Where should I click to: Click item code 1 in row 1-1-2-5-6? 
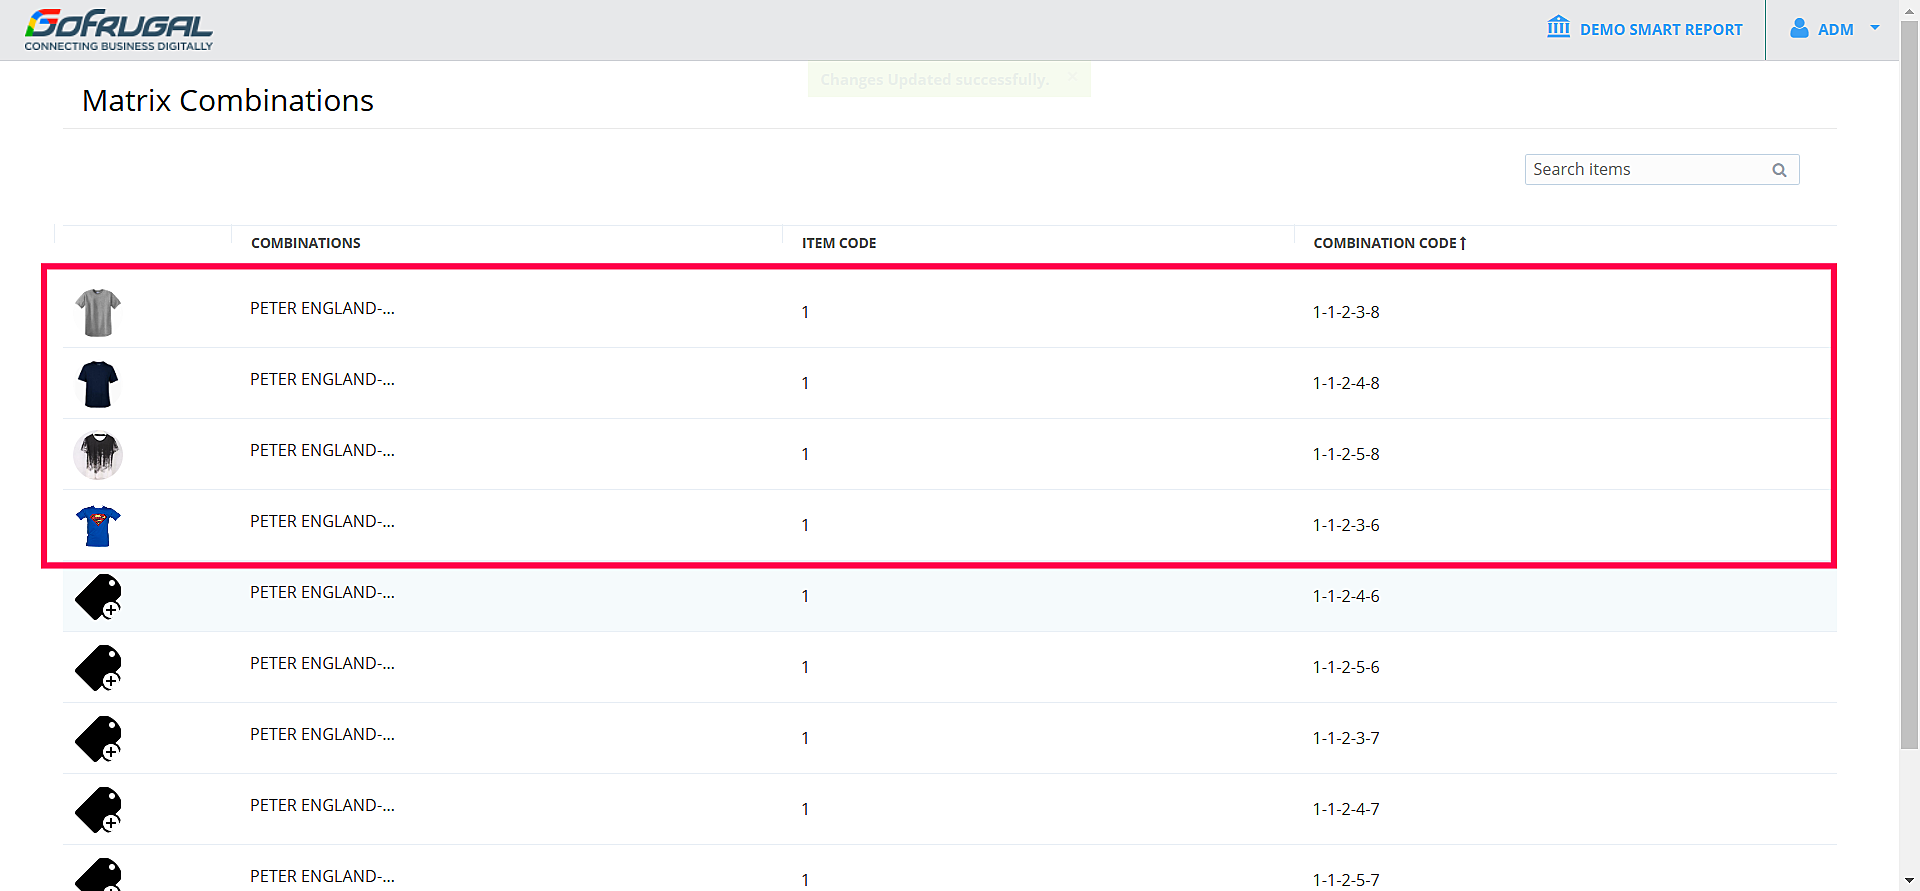tap(805, 667)
